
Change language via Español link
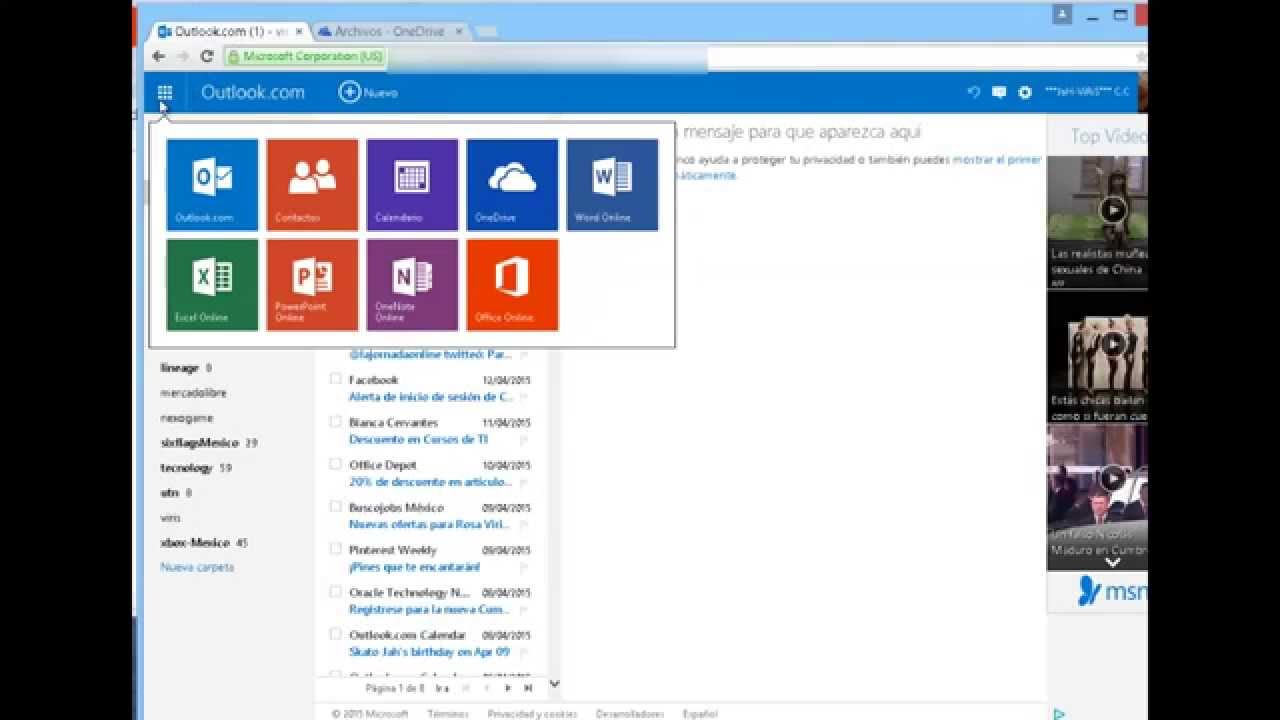[x=699, y=714]
